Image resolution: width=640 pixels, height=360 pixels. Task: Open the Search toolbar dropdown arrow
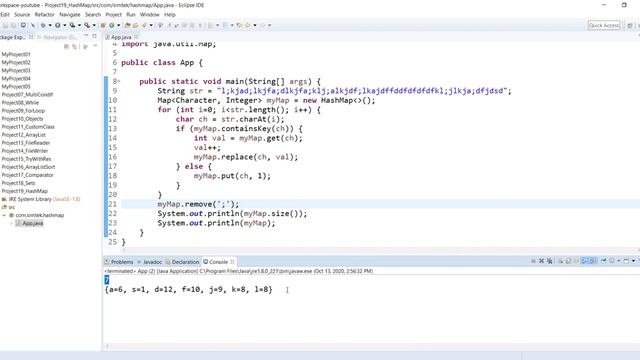(151, 25)
